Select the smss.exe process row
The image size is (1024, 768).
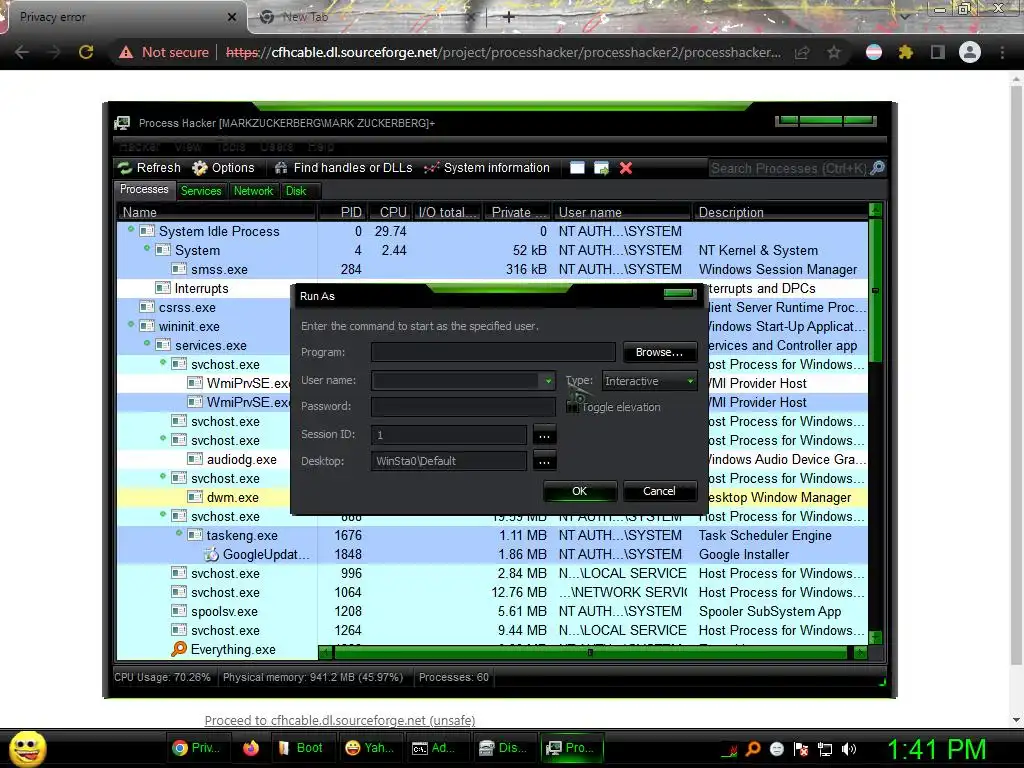click(x=493, y=269)
